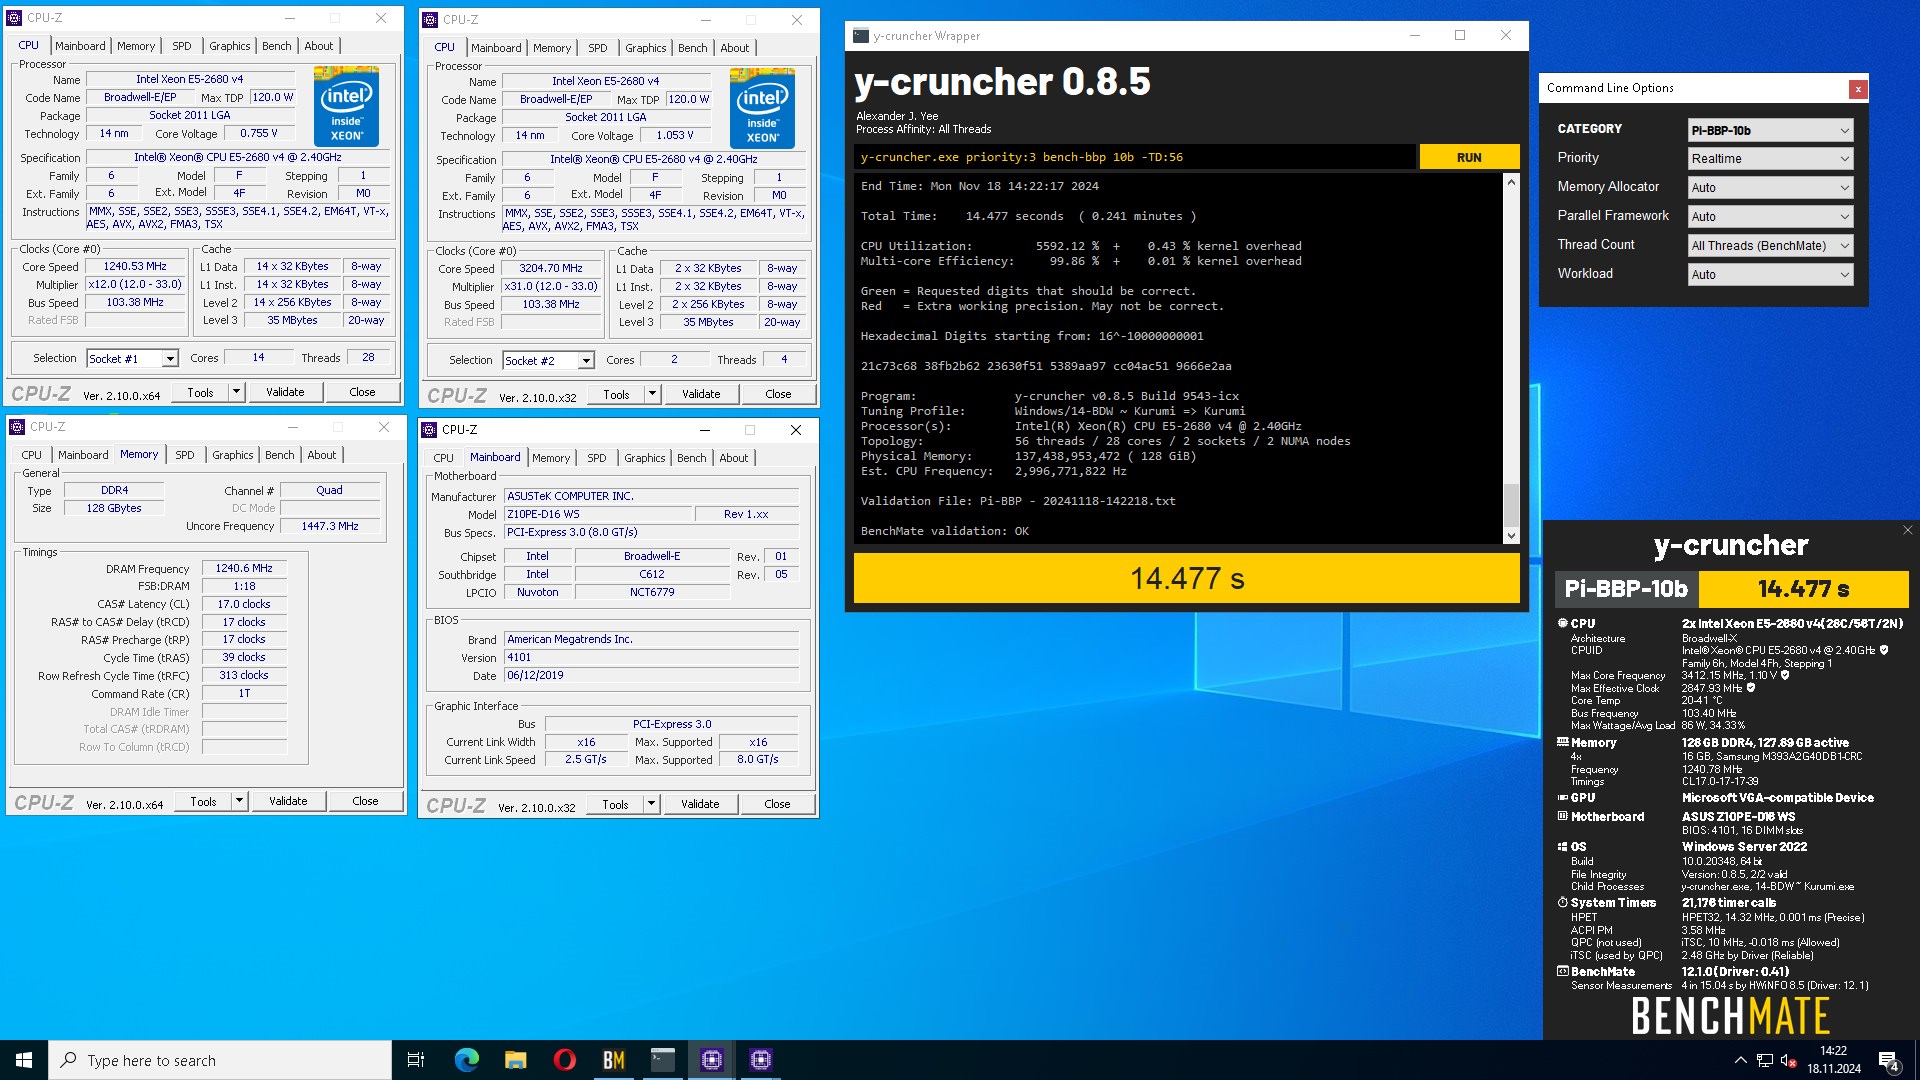
Task: Launch Opera browser from the taskbar
Action: pyautogui.click(x=564, y=1060)
